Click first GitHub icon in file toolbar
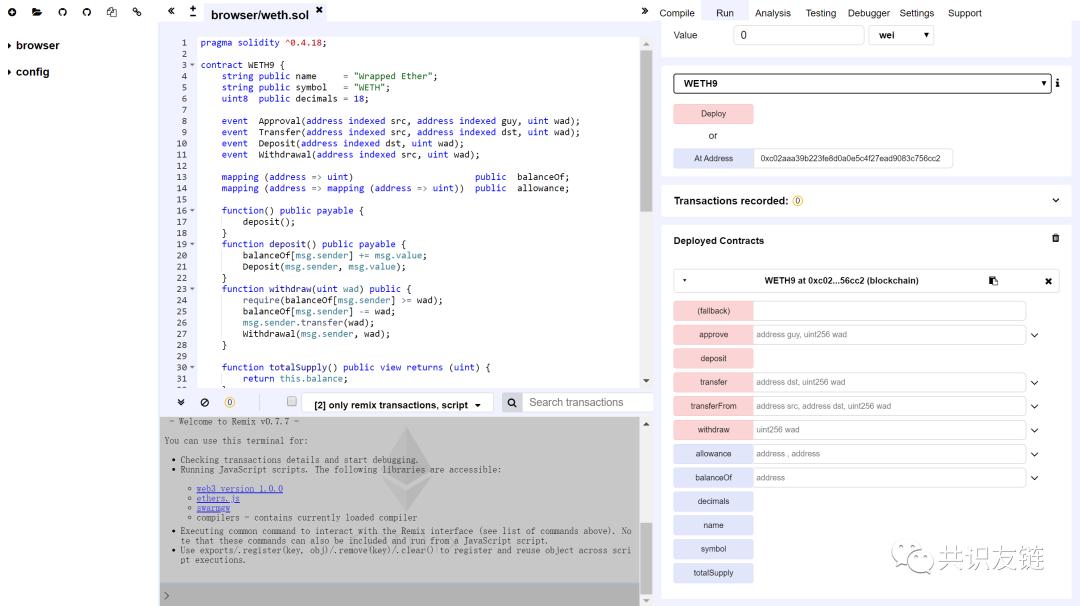Image resolution: width=1080 pixels, height=606 pixels. (x=63, y=12)
